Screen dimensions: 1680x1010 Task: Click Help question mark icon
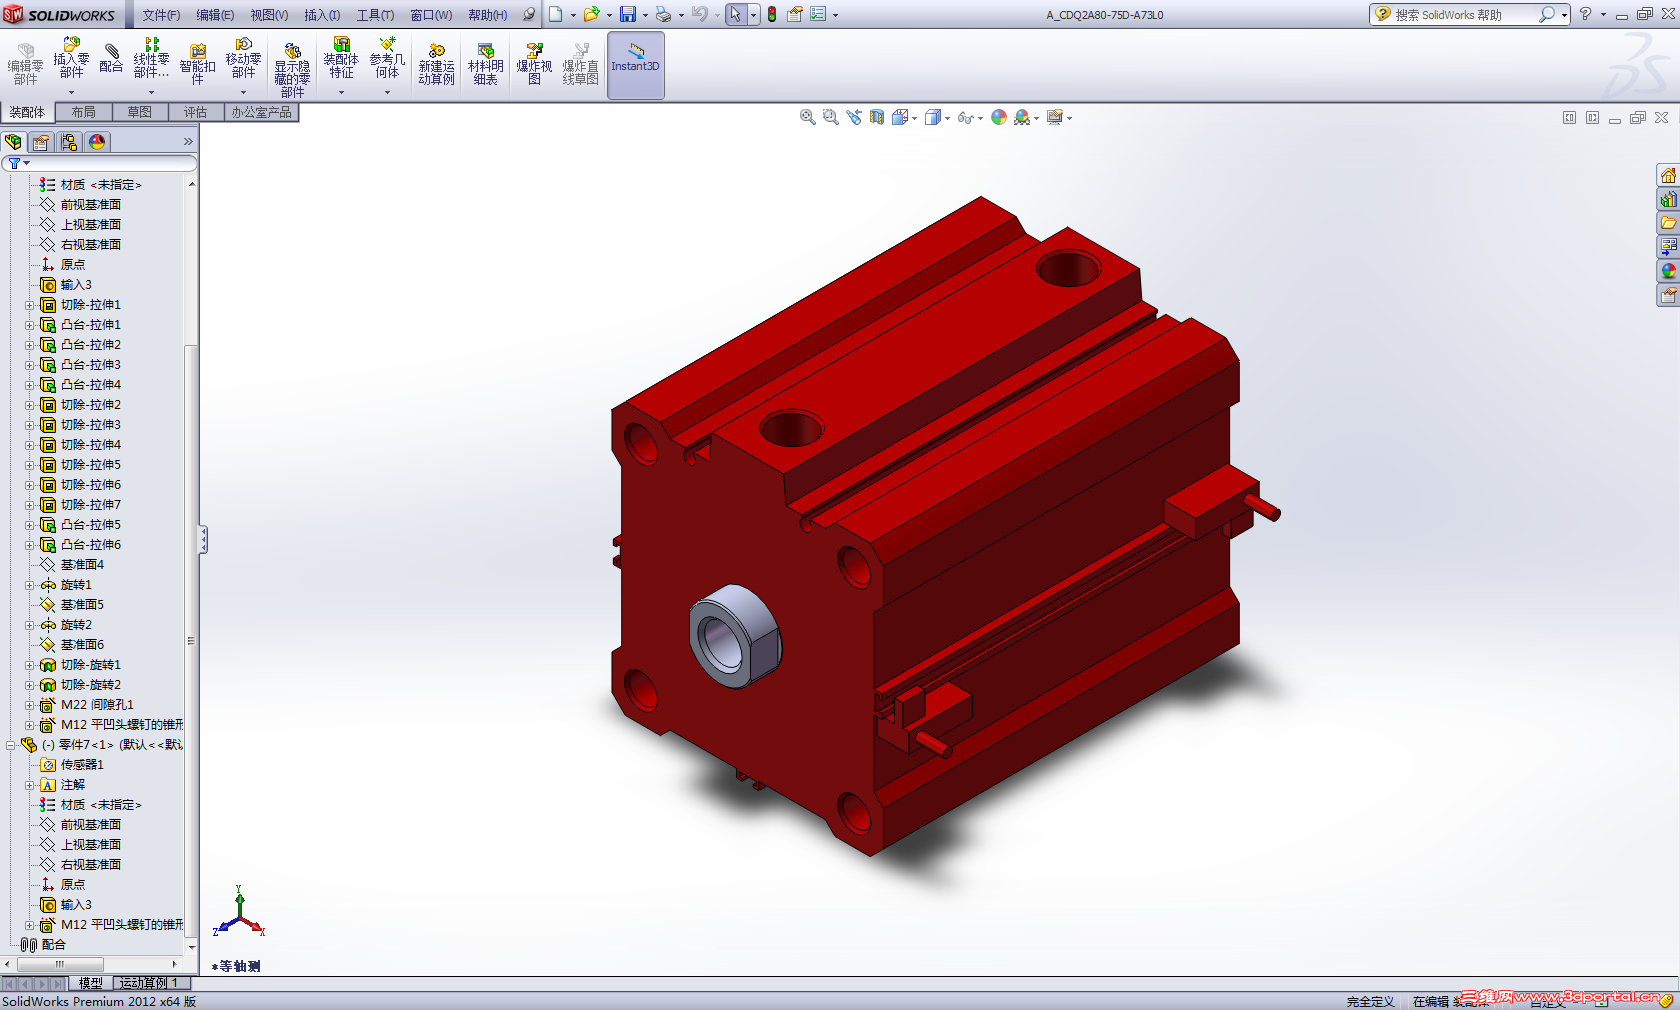click(x=1585, y=14)
